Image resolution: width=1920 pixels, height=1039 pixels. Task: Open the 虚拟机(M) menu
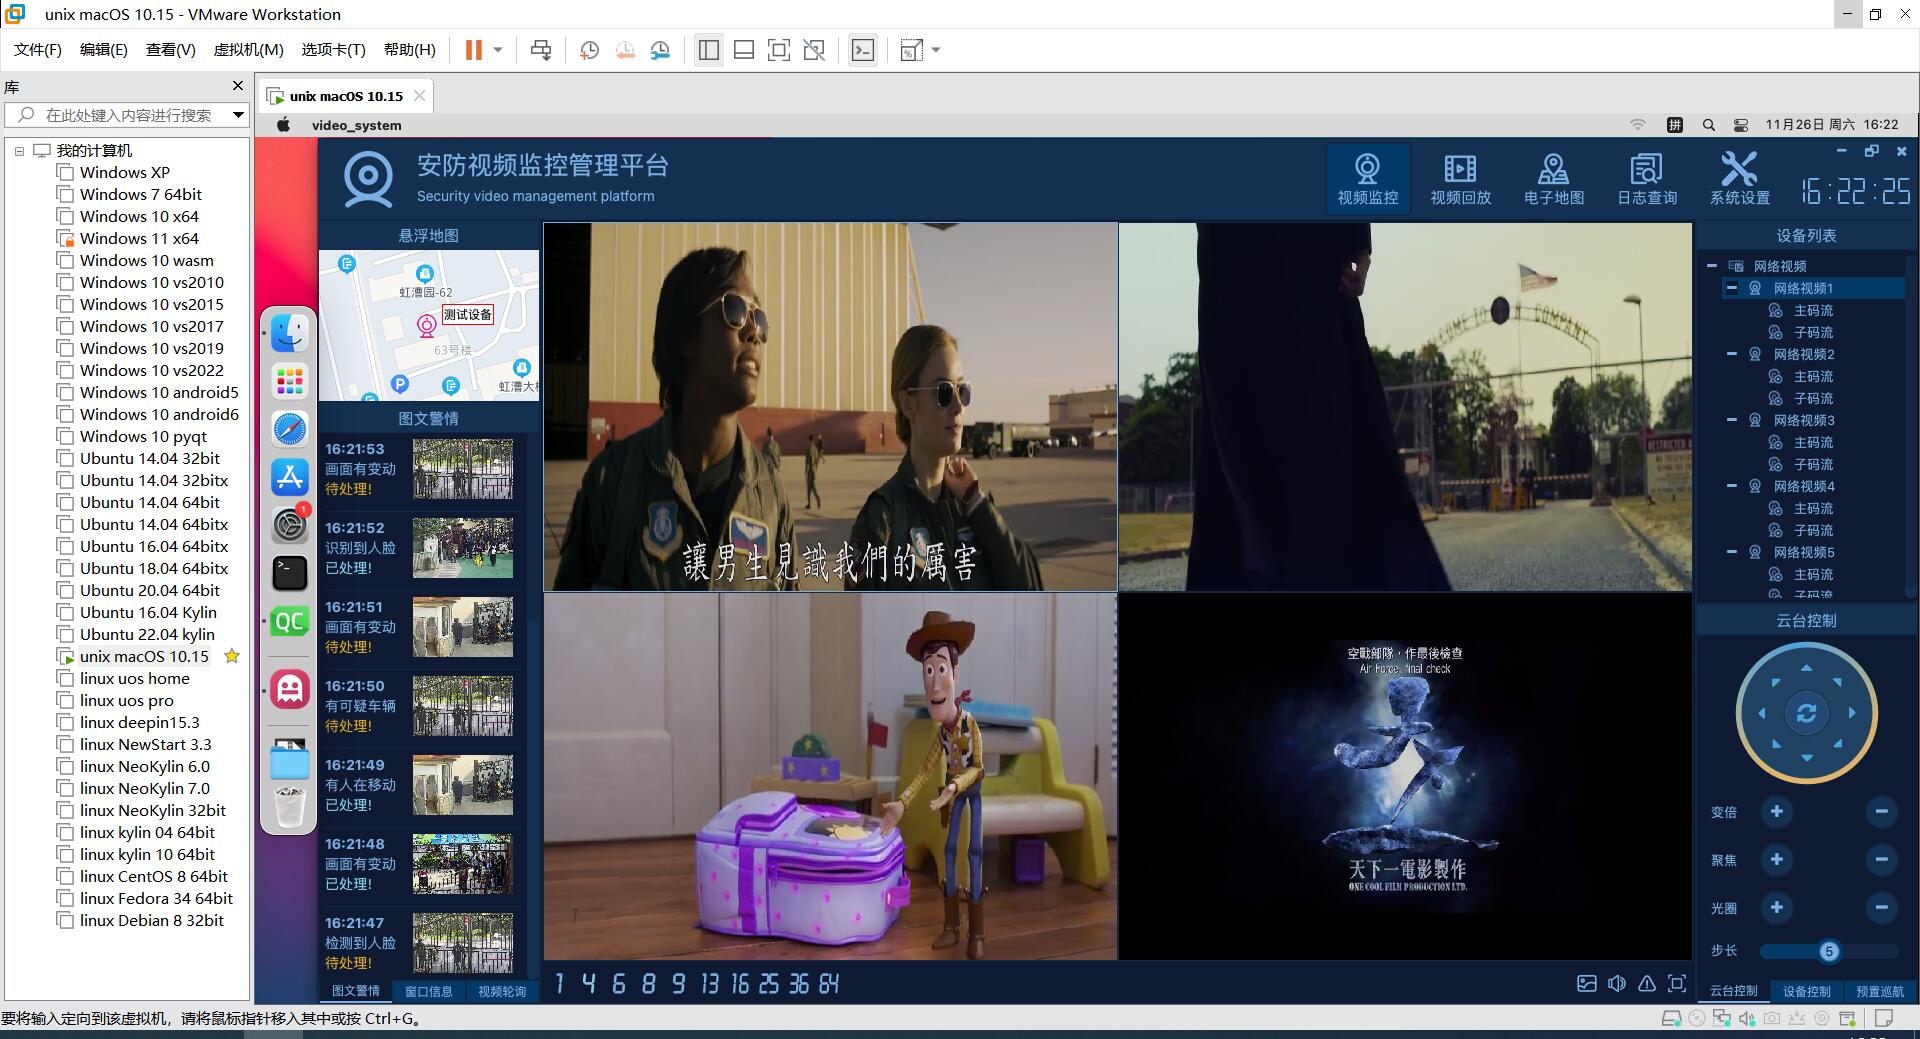(x=248, y=50)
